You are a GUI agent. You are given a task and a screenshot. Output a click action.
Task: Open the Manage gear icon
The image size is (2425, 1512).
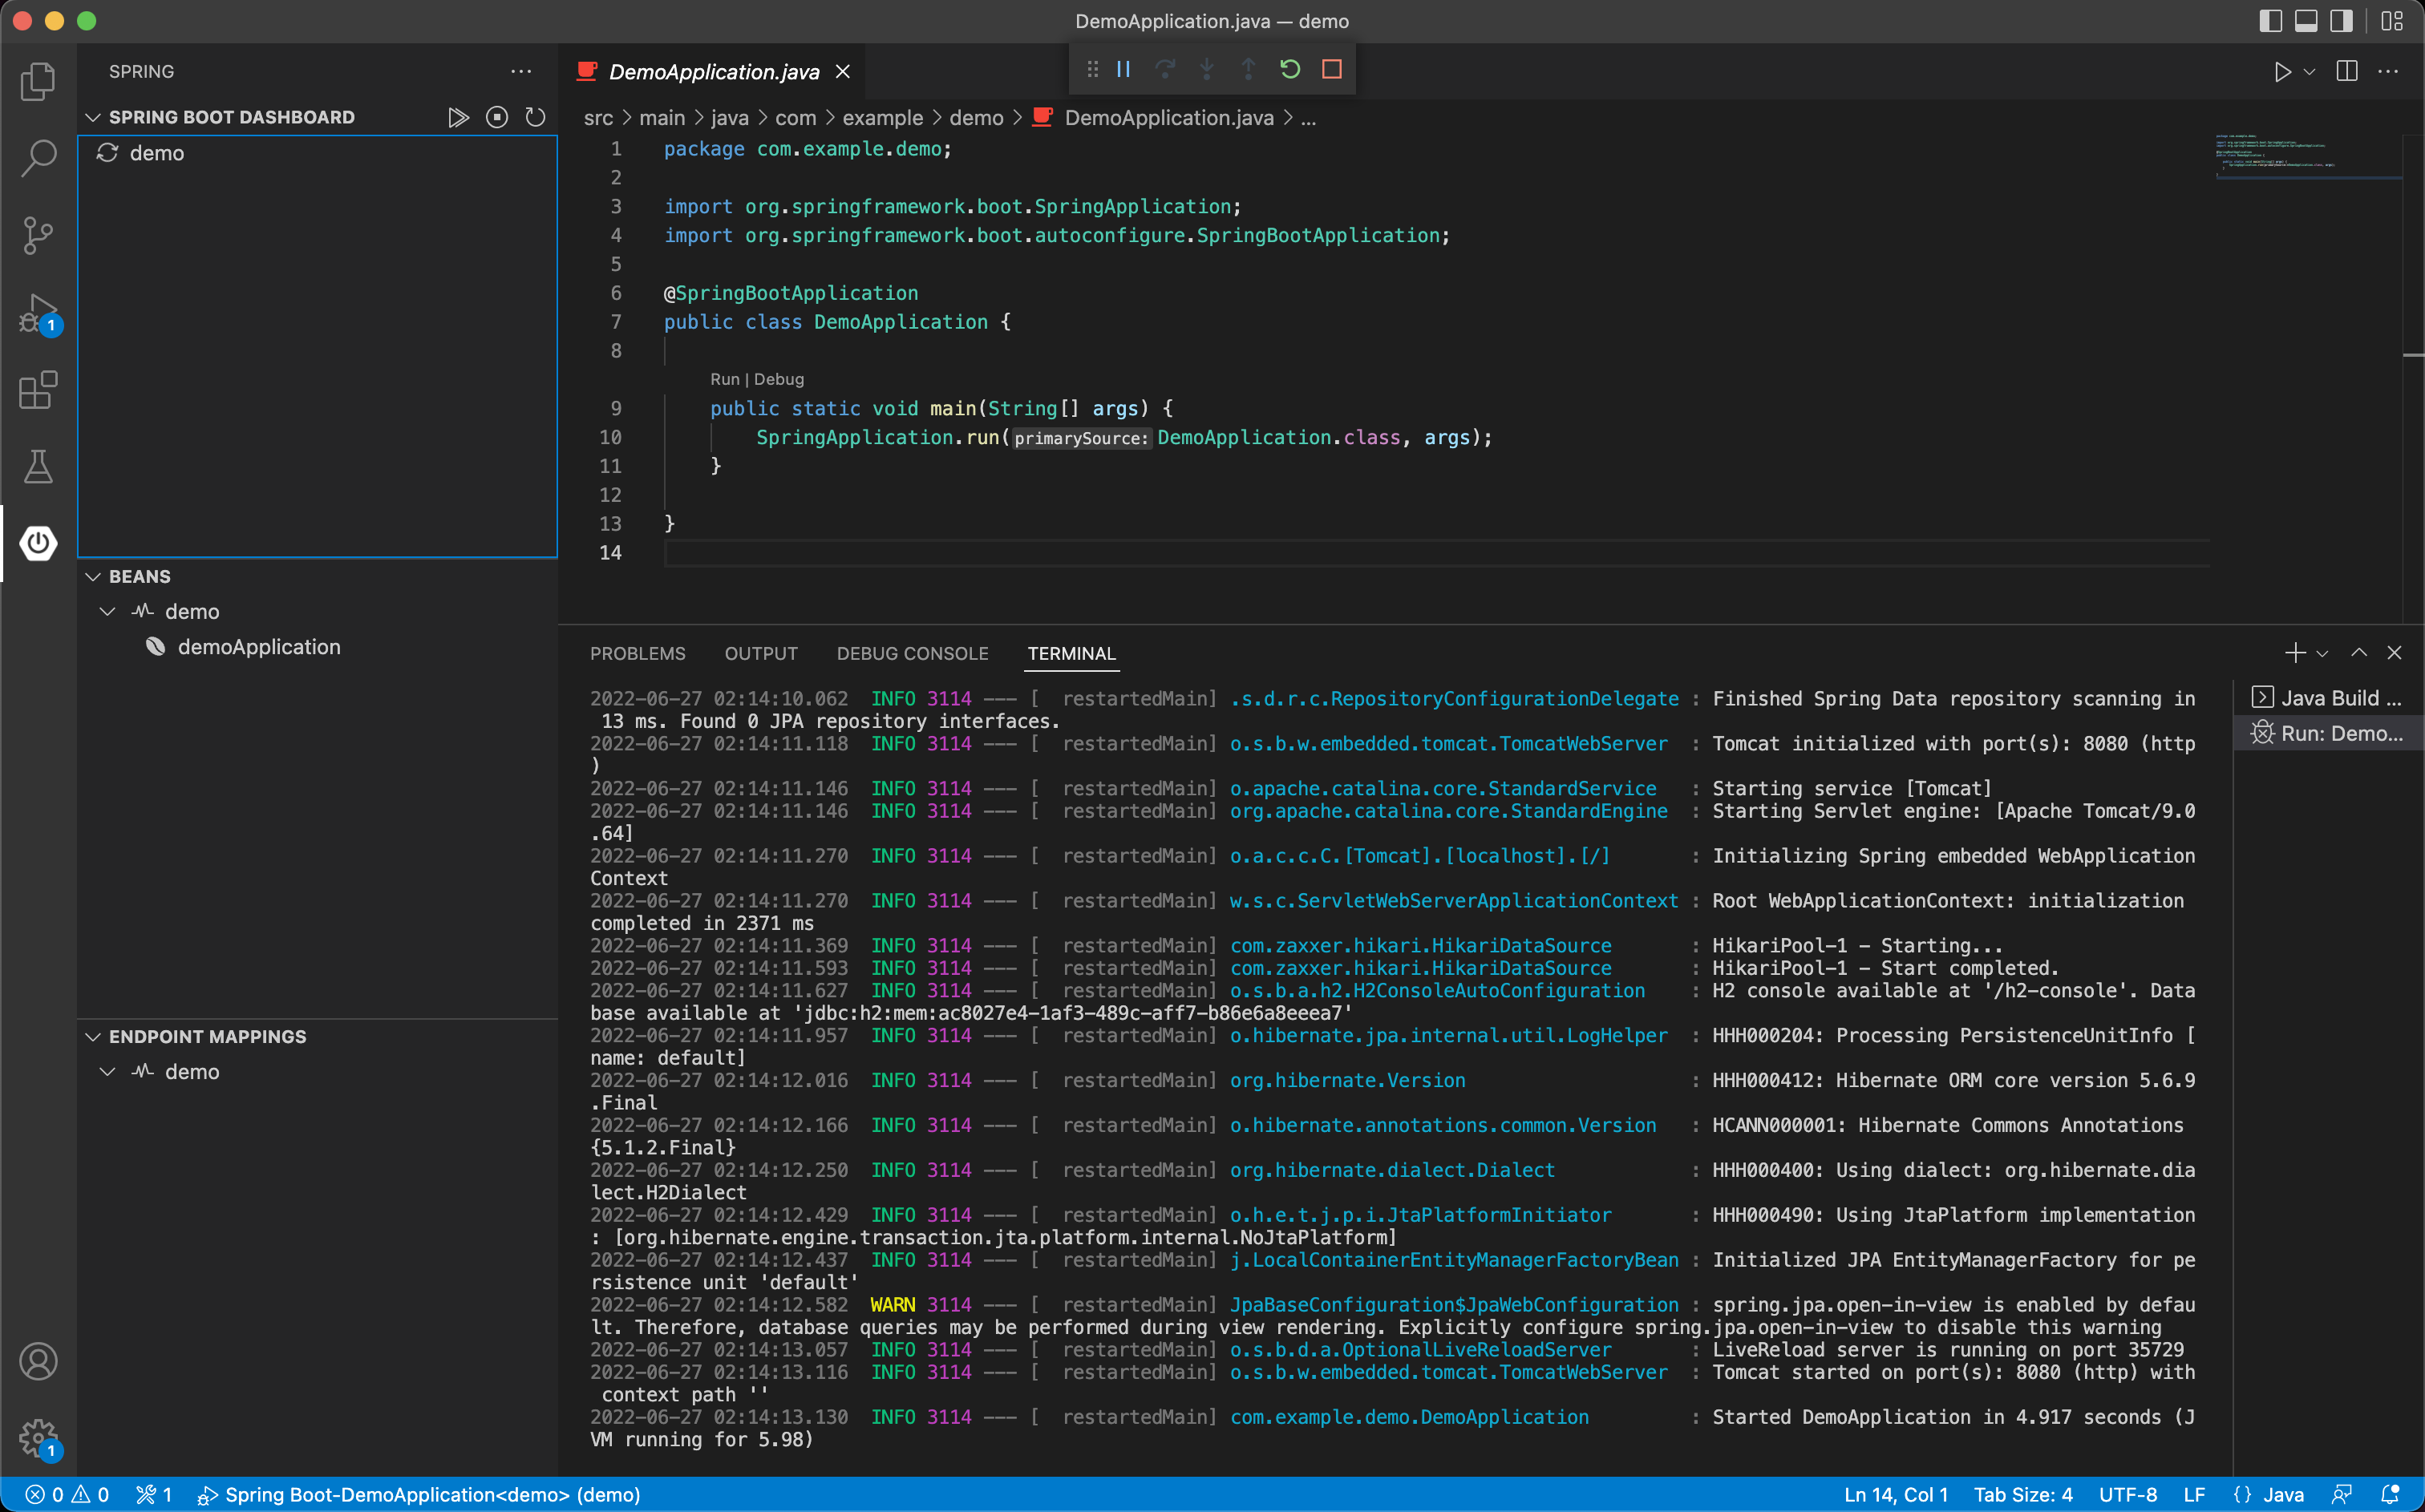(38, 1439)
